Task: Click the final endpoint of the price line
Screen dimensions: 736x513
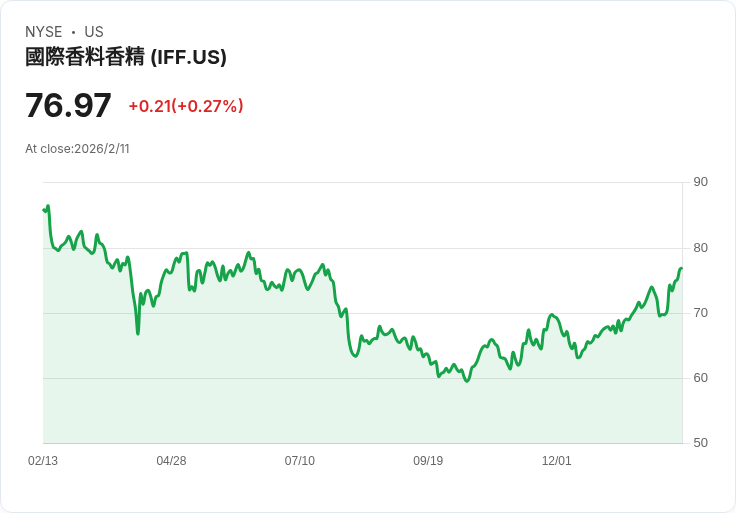Action: tap(681, 268)
